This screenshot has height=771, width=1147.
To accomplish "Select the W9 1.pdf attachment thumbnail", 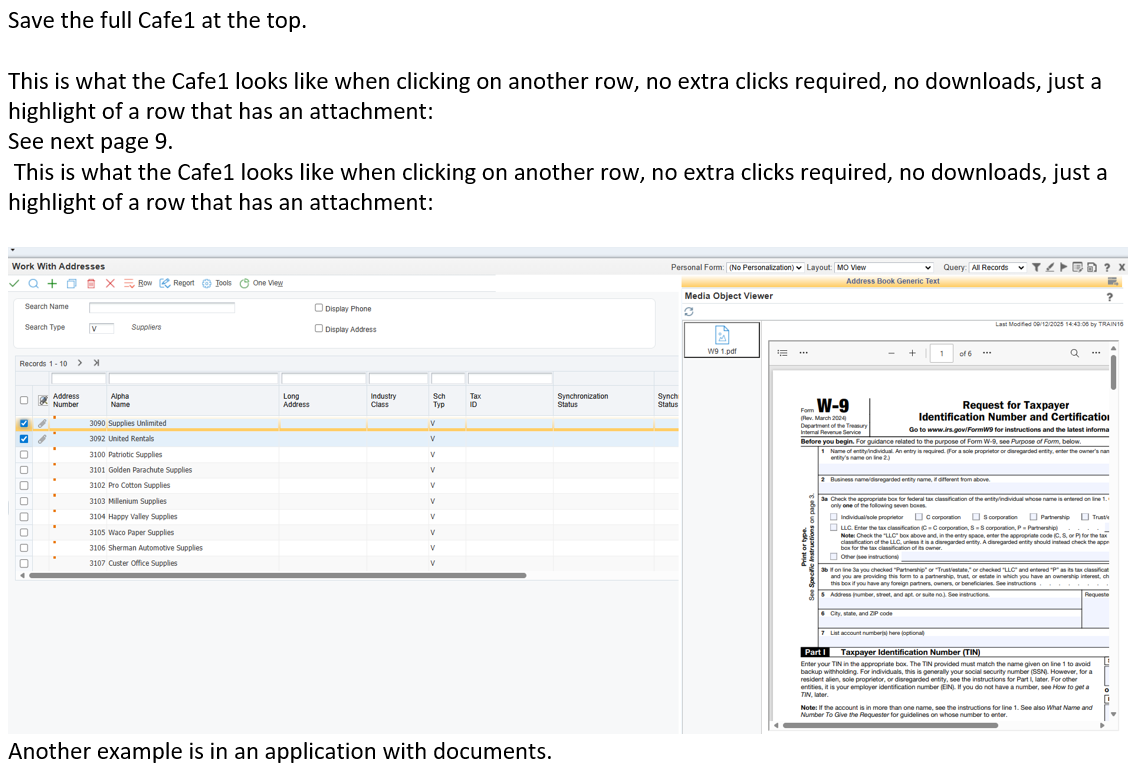I will (723, 338).
